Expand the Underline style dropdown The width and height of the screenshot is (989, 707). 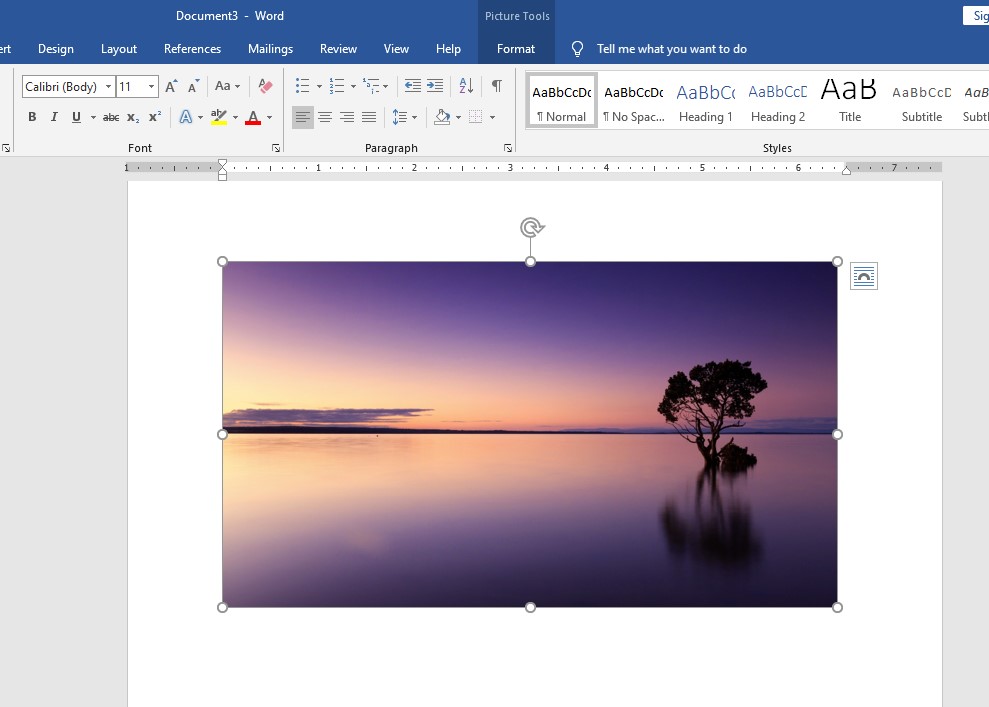(x=91, y=117)
